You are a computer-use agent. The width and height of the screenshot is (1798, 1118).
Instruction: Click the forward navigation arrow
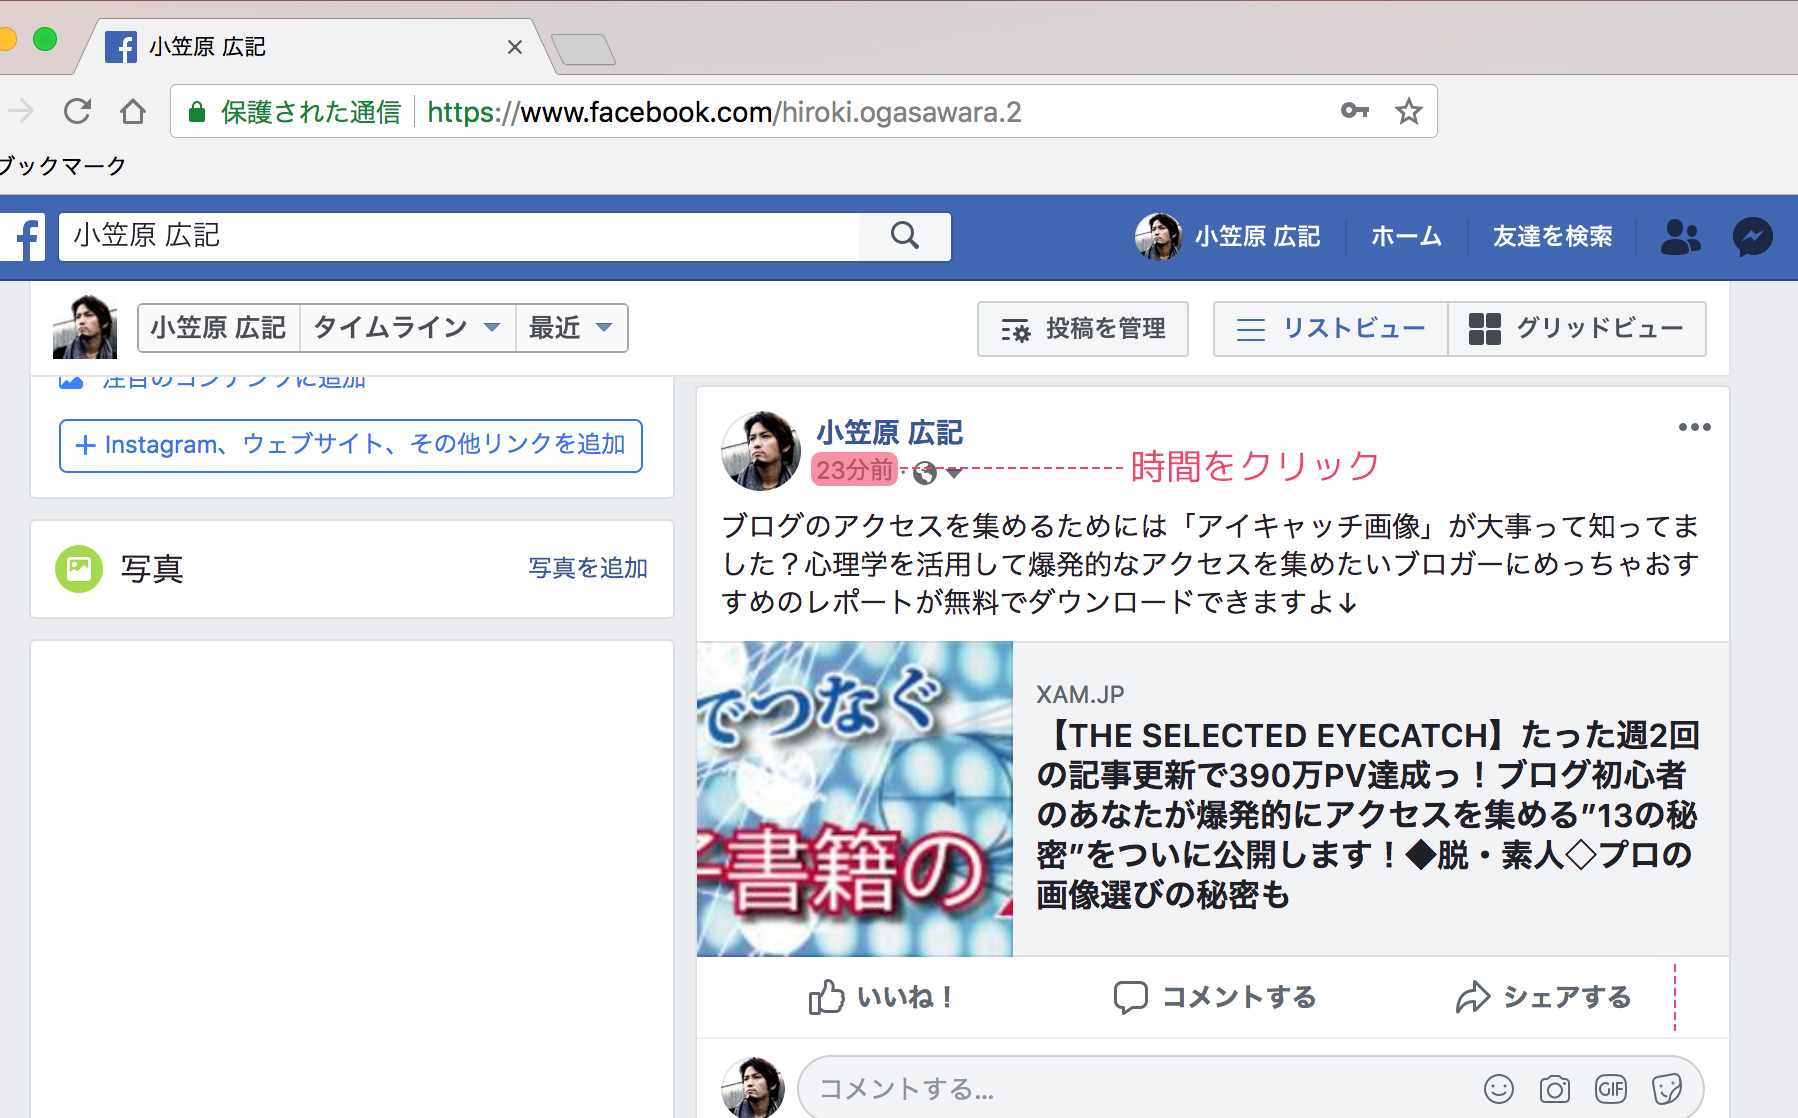coord(20,111)
